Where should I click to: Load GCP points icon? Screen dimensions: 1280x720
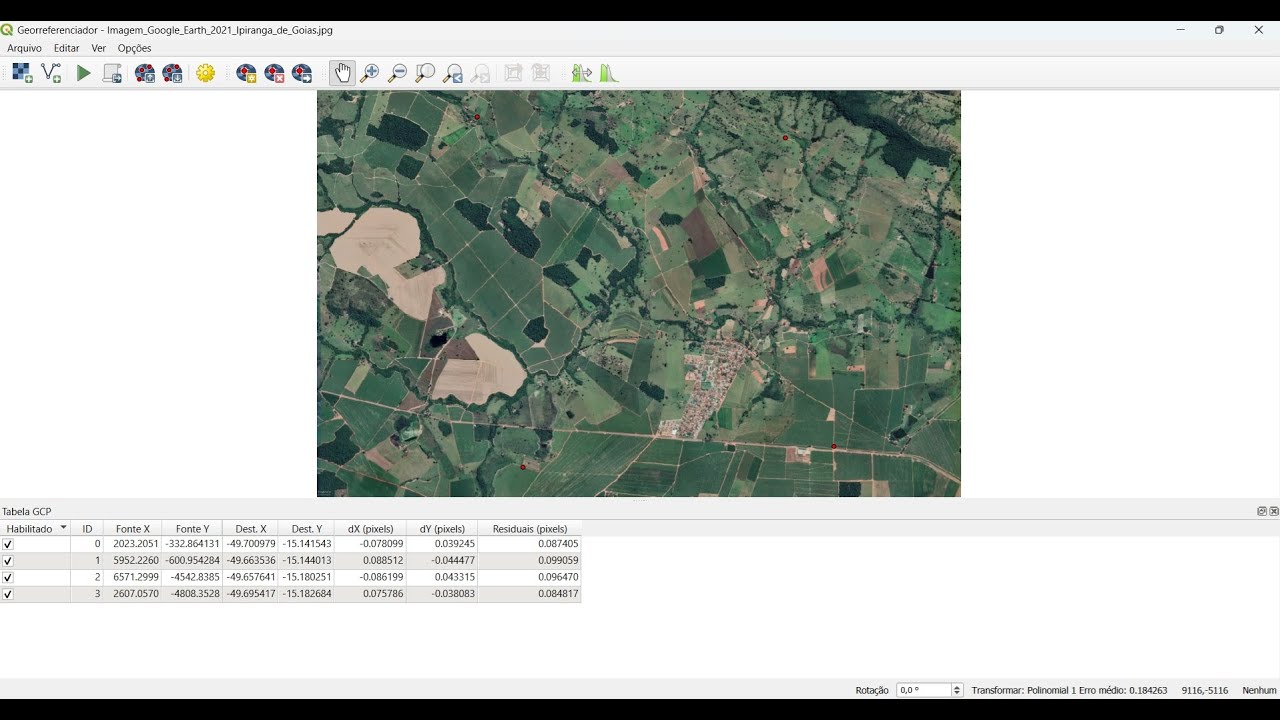click(x=145, y=73)
